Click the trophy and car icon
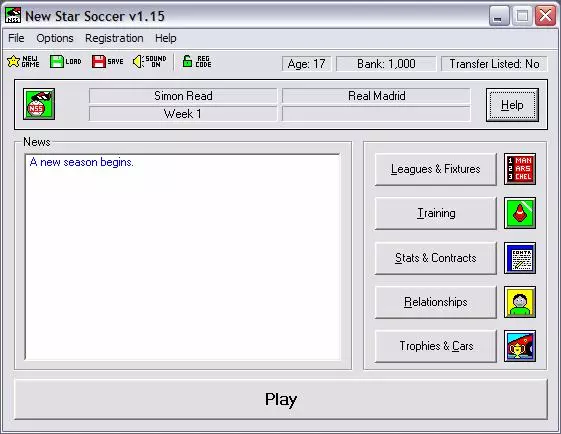The height and width of the screenshot is (434, 561). click(x=520, y=346)
